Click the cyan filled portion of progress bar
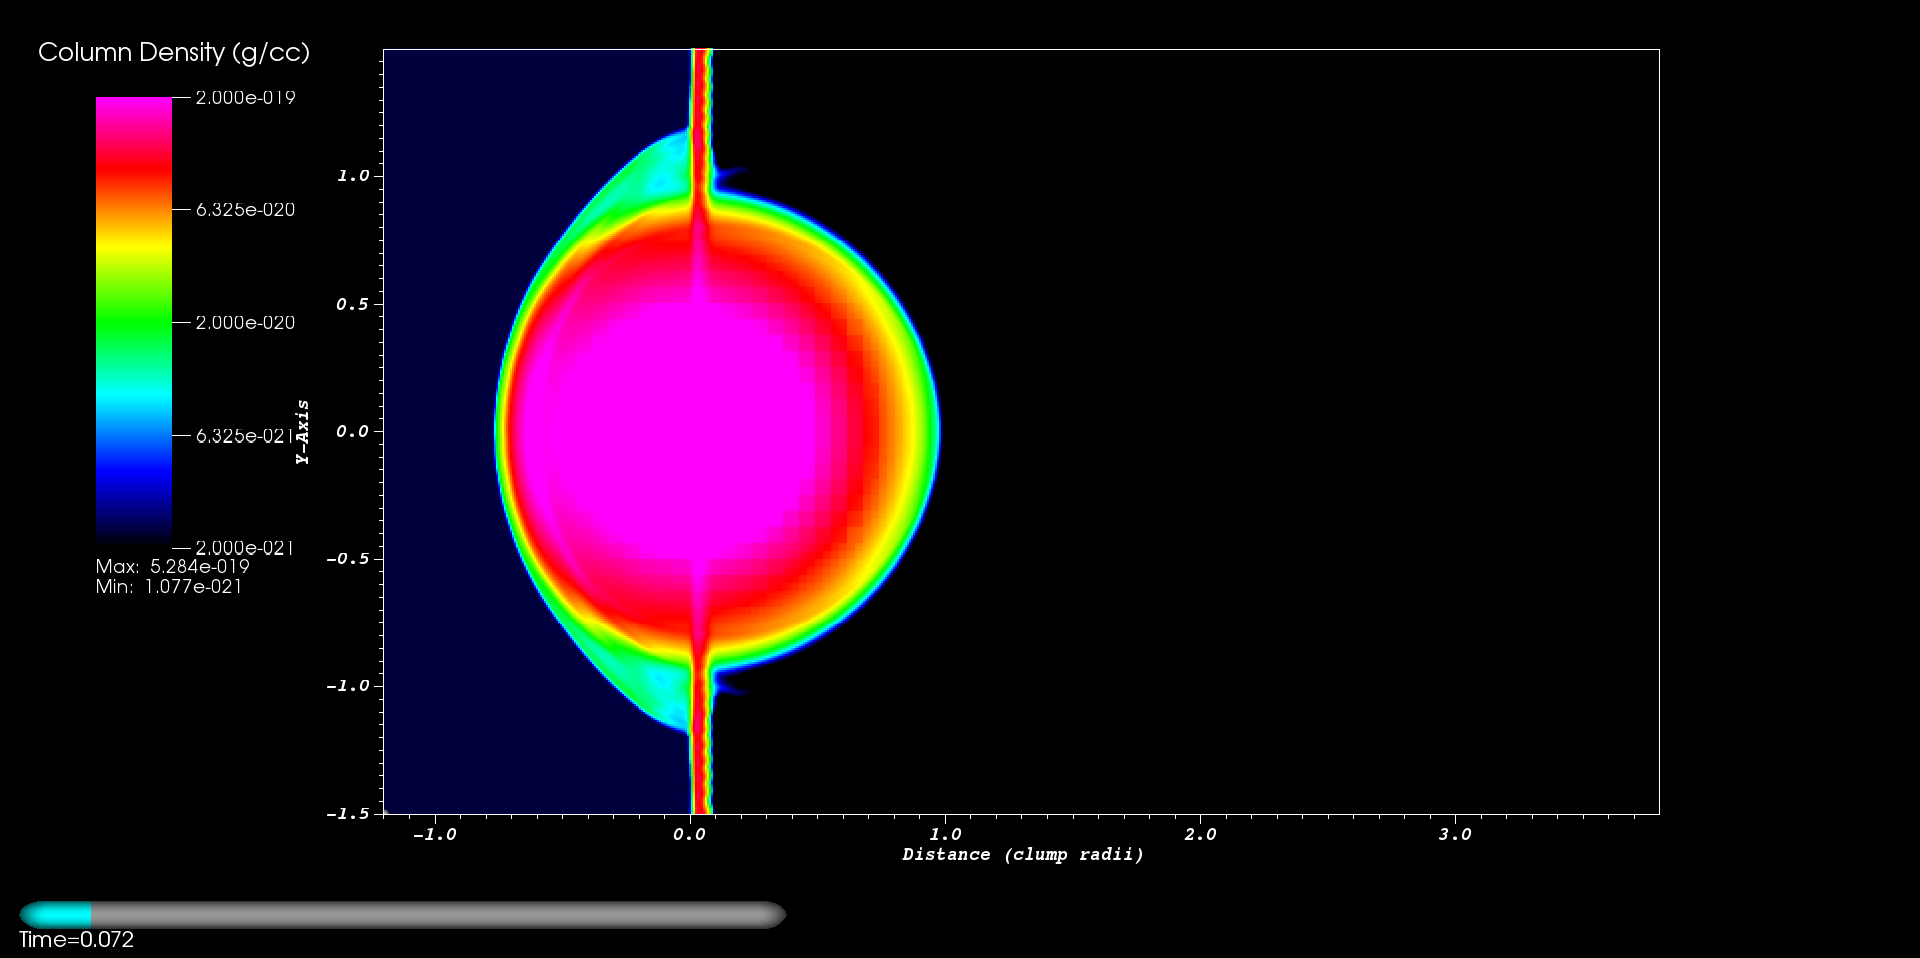This screenshot has height=958, width=1920. [56, 915]
